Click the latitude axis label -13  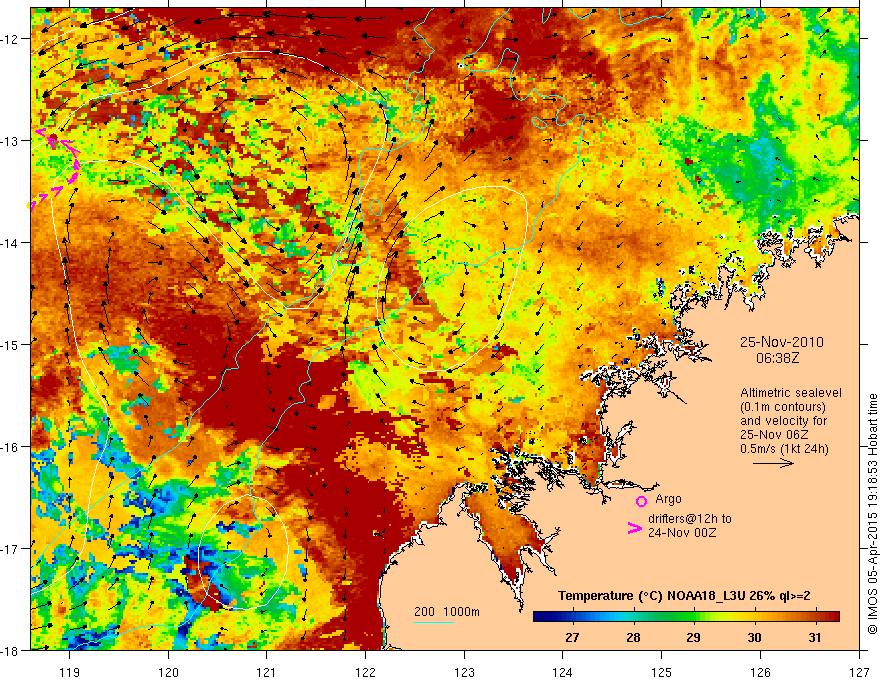tap(9, 141)
